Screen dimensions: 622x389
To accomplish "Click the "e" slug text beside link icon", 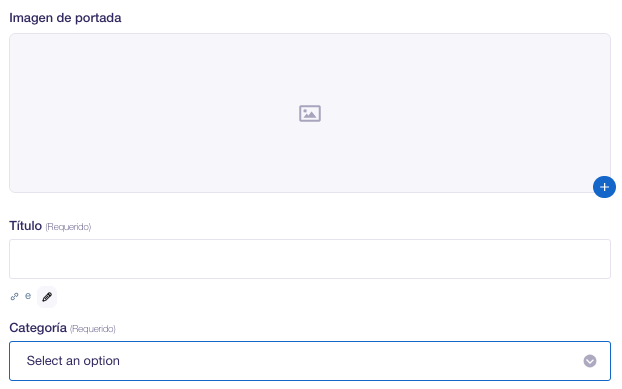I will point(28,296).
